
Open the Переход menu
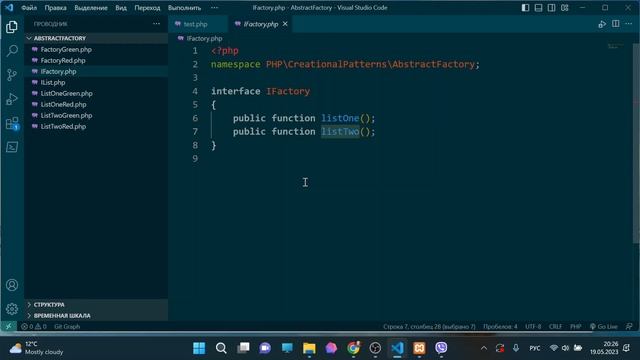point(147,8)
